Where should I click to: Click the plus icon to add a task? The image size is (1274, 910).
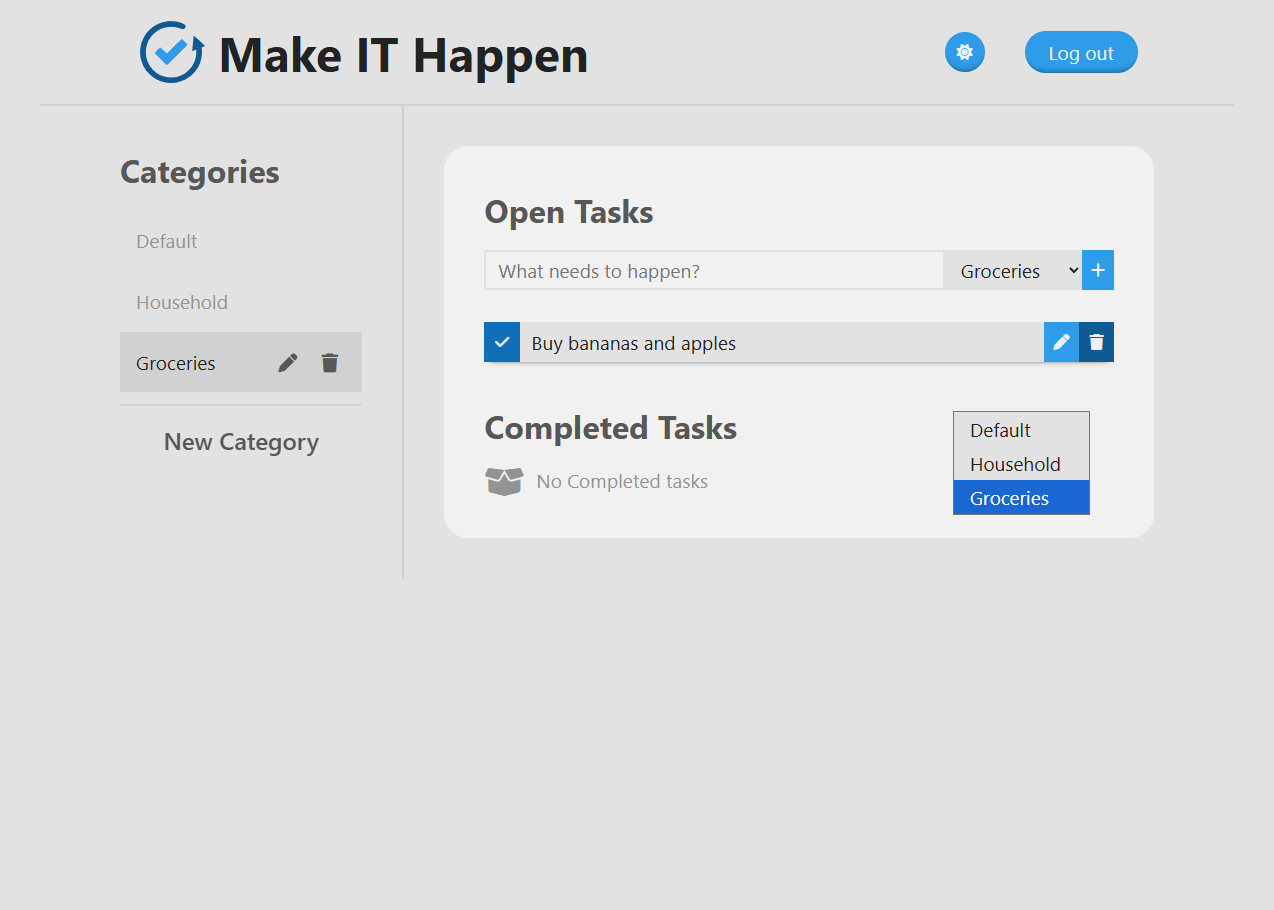1097,269
